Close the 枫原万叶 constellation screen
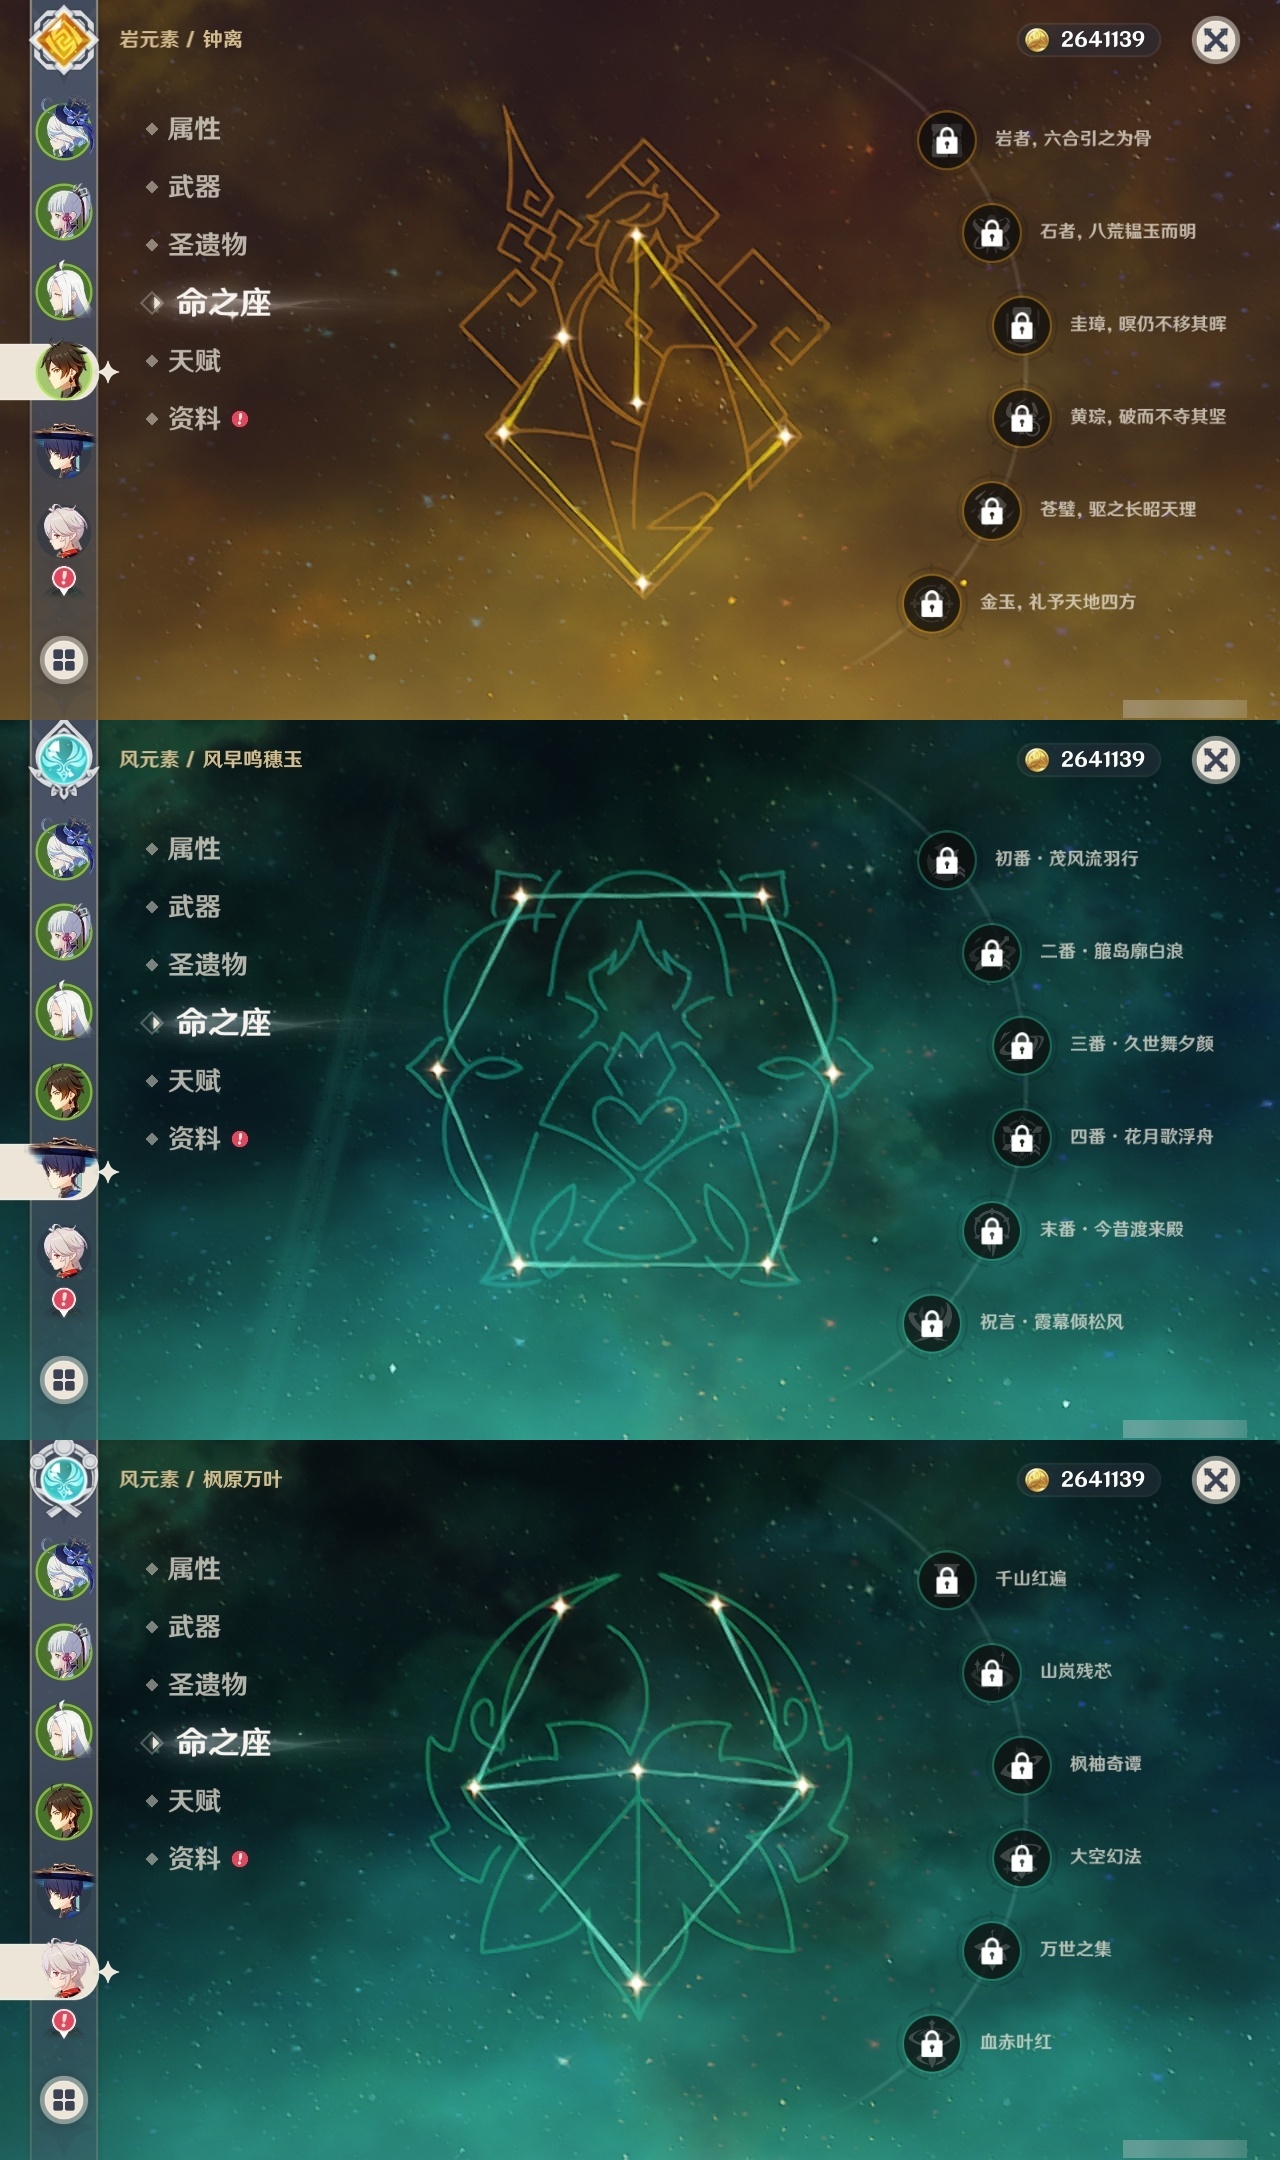 coord(1215,1480)
